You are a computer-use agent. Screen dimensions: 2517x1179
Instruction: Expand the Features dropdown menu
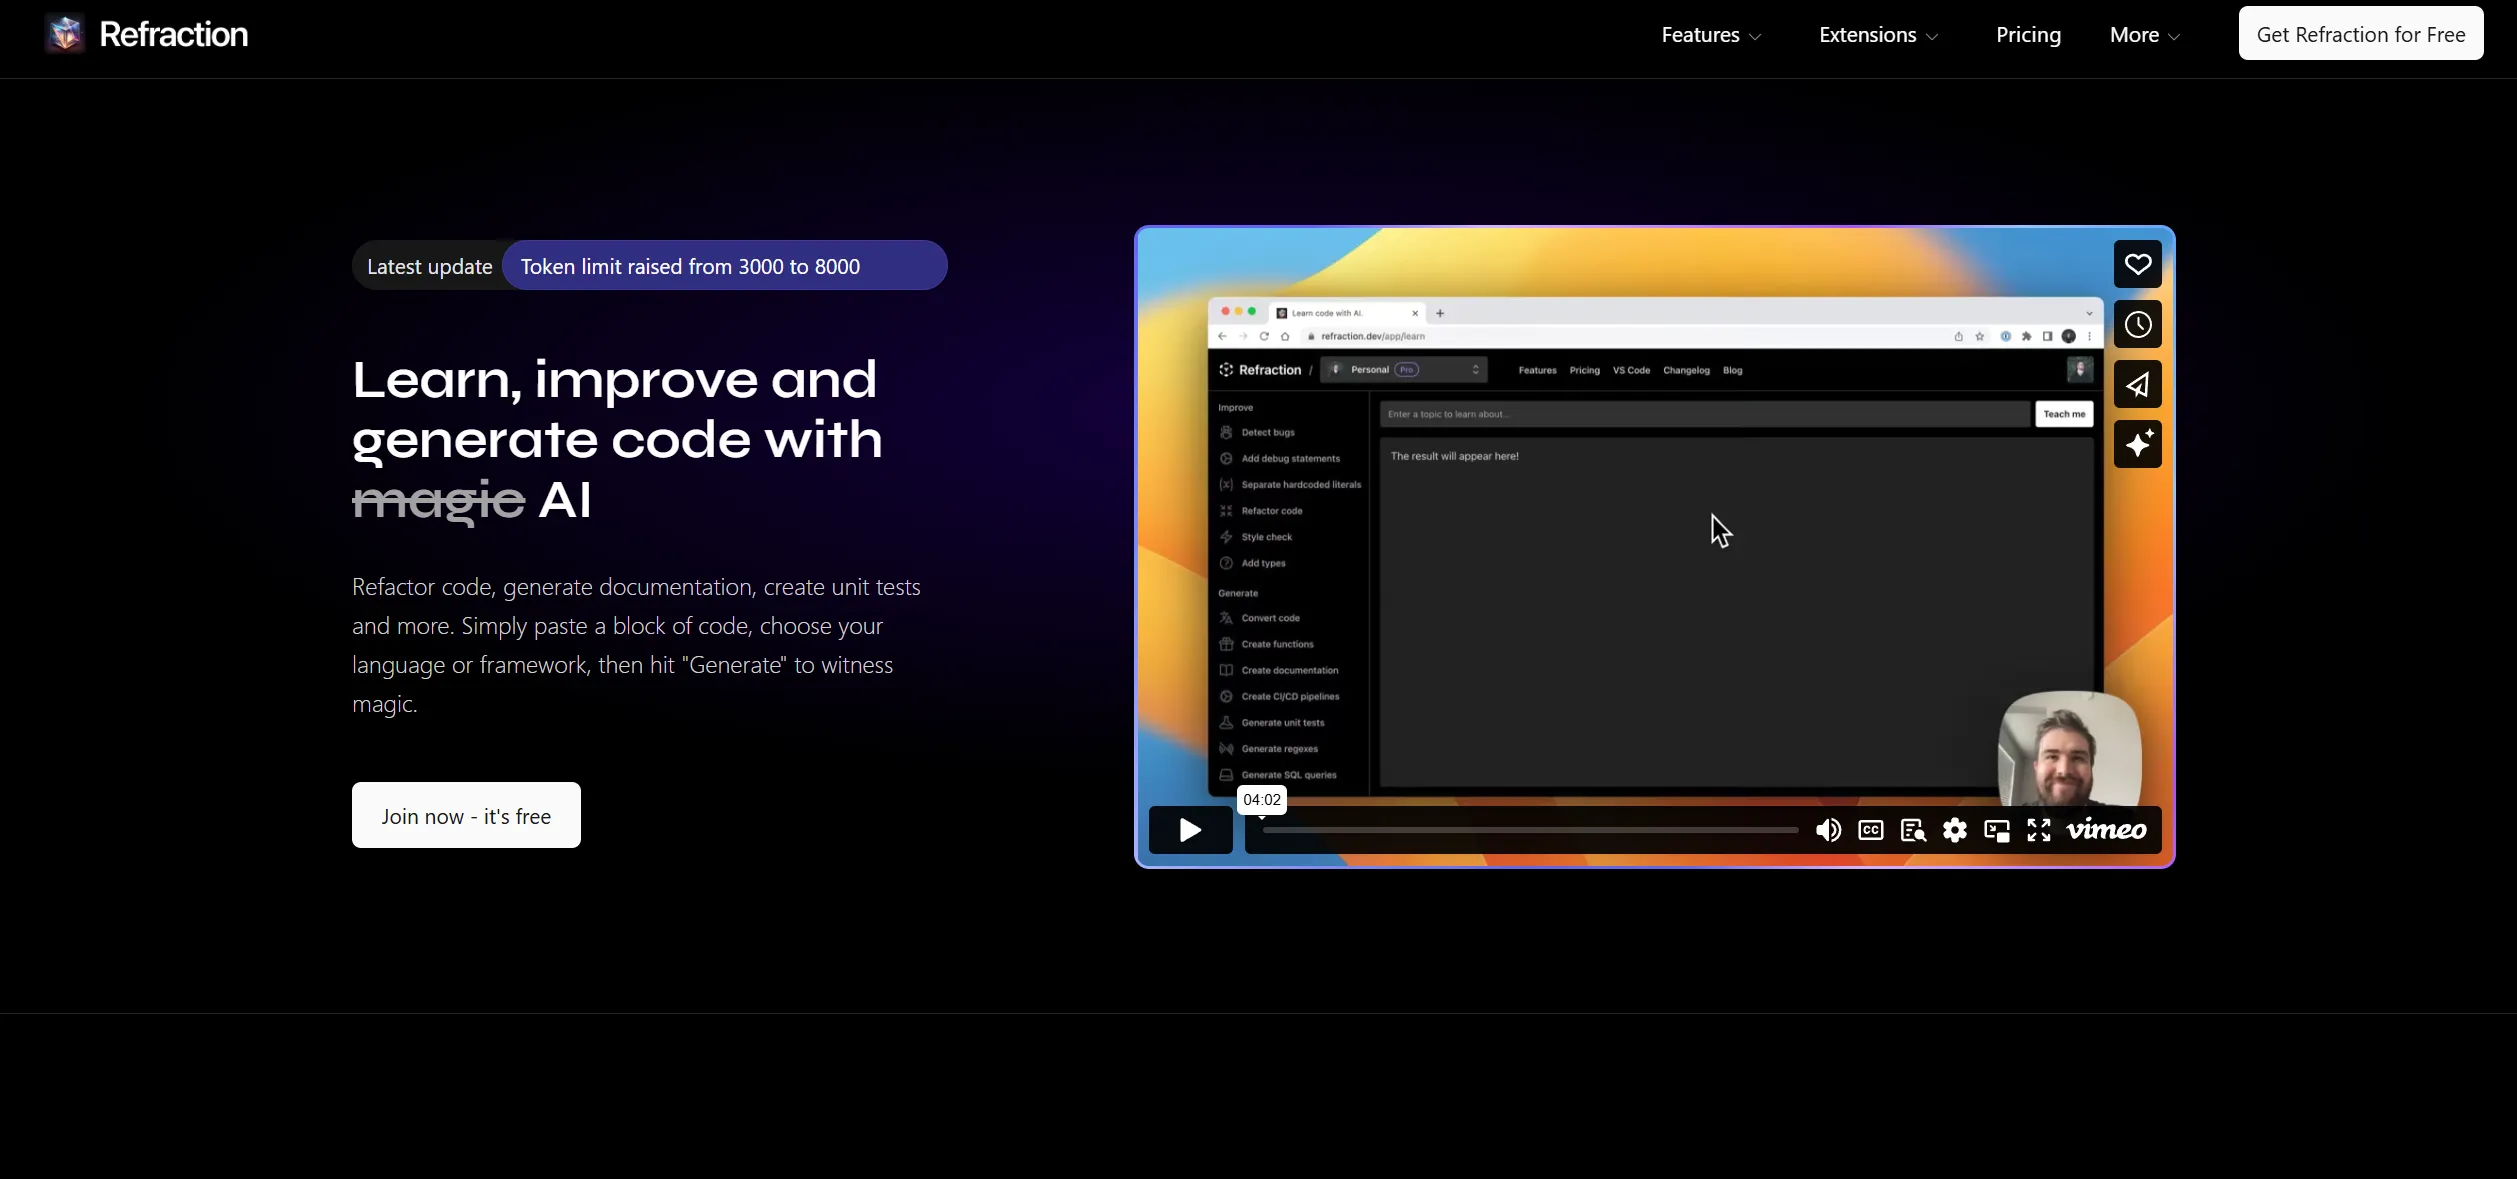tap(1711, 35)
